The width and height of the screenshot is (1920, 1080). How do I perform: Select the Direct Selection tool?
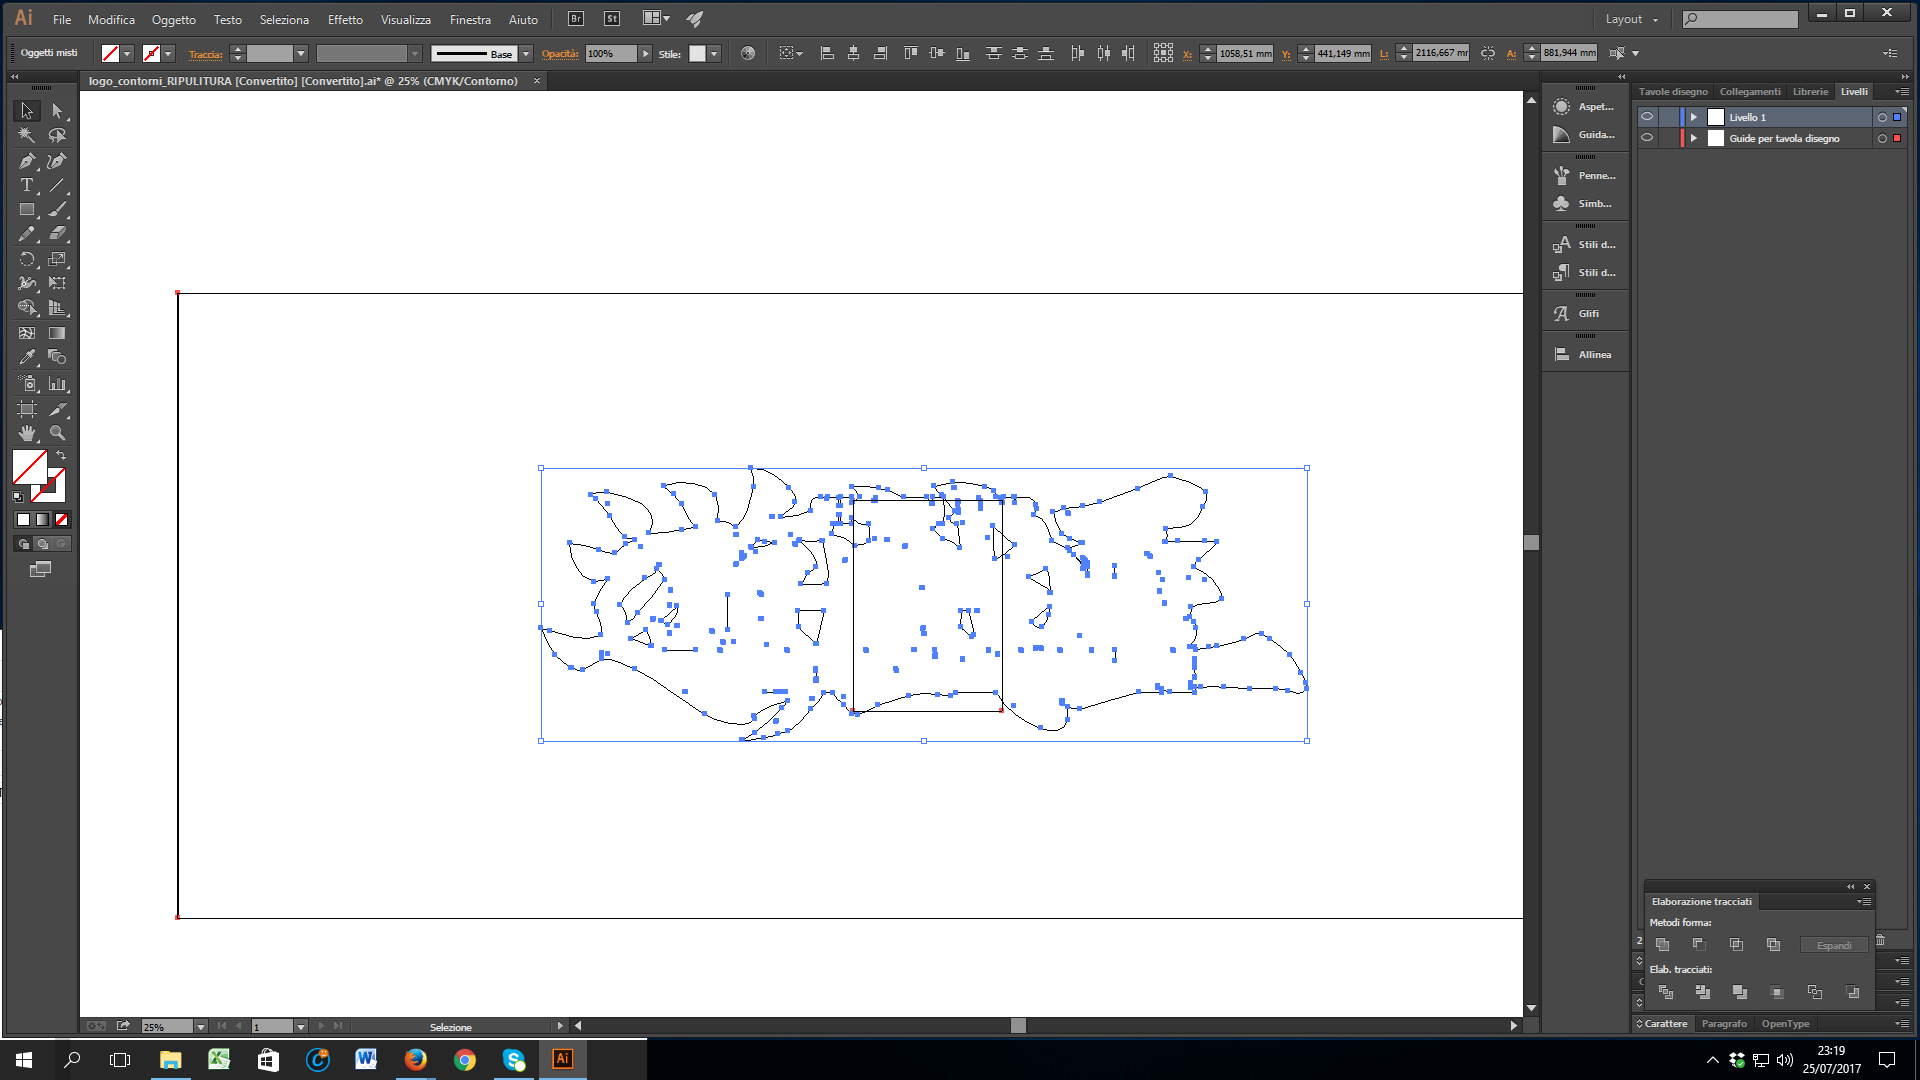click(57, 111)
